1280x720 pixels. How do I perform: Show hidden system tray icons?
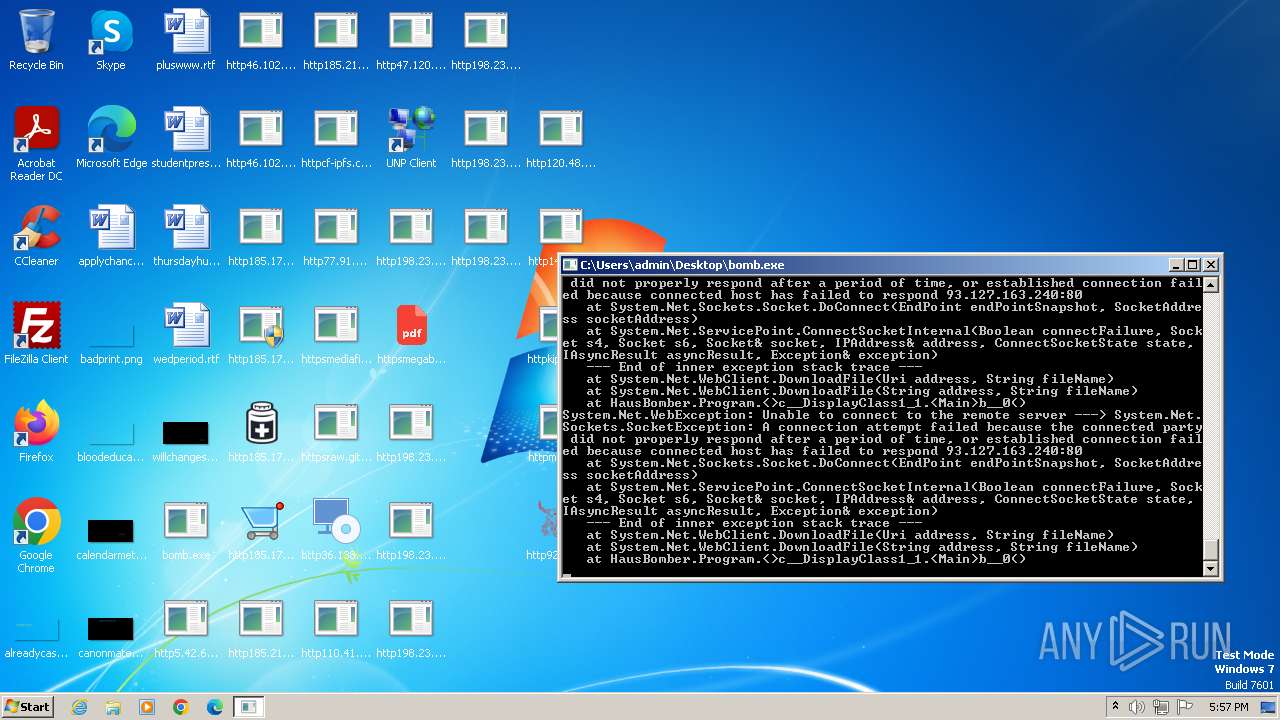(x=1115, y=707)
